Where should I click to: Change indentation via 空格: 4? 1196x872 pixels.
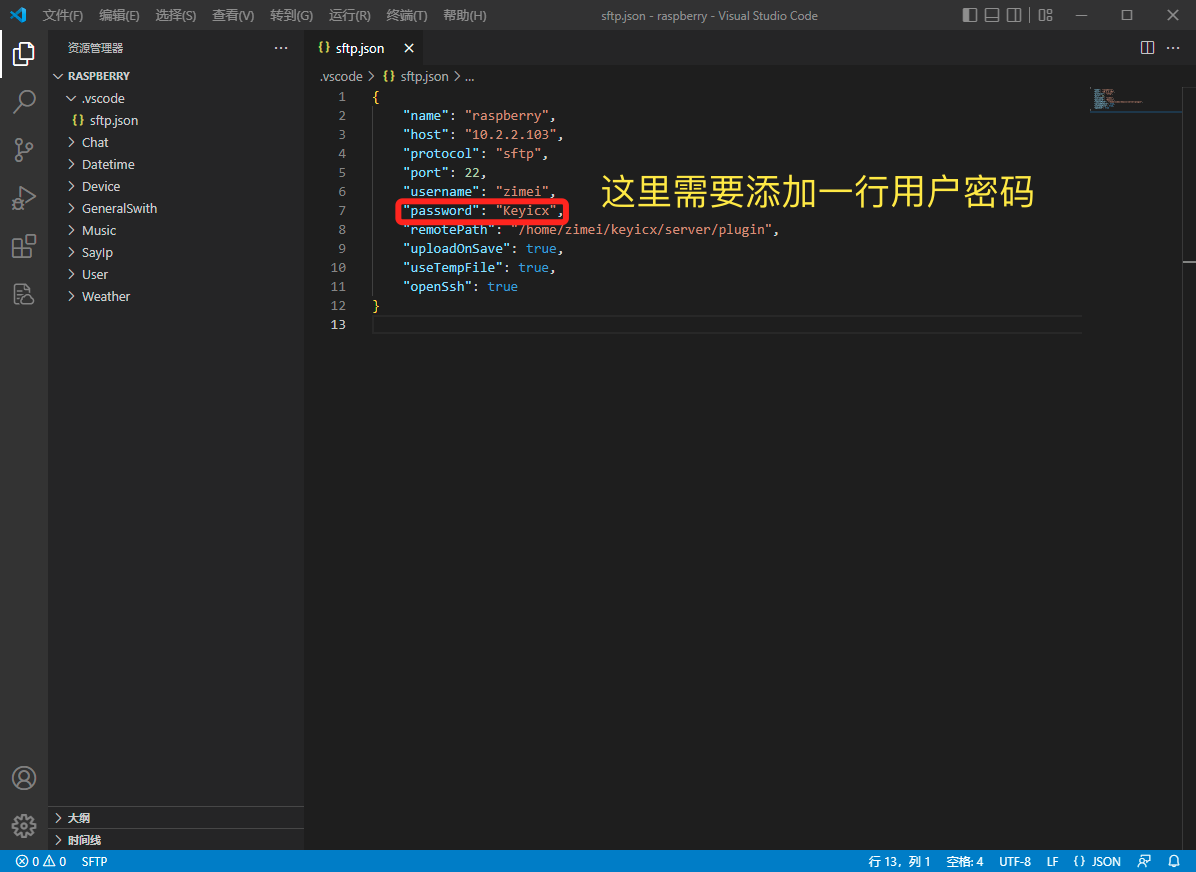[965, 861]
